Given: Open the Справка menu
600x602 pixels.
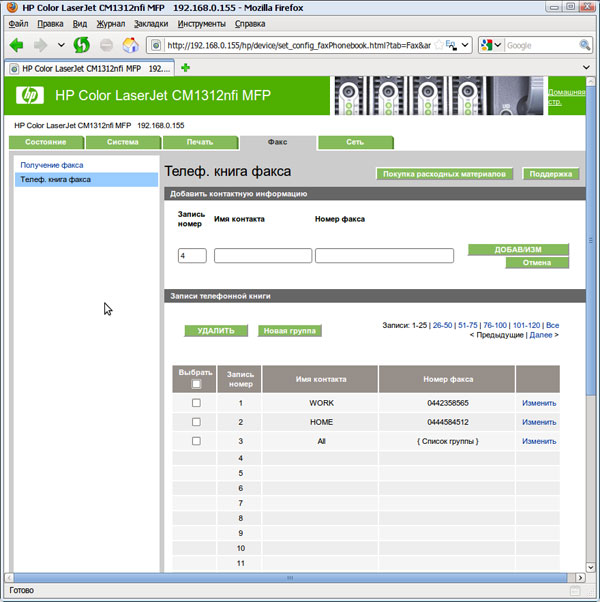Looking at the screenshot, I should click(x=250, y=24).
